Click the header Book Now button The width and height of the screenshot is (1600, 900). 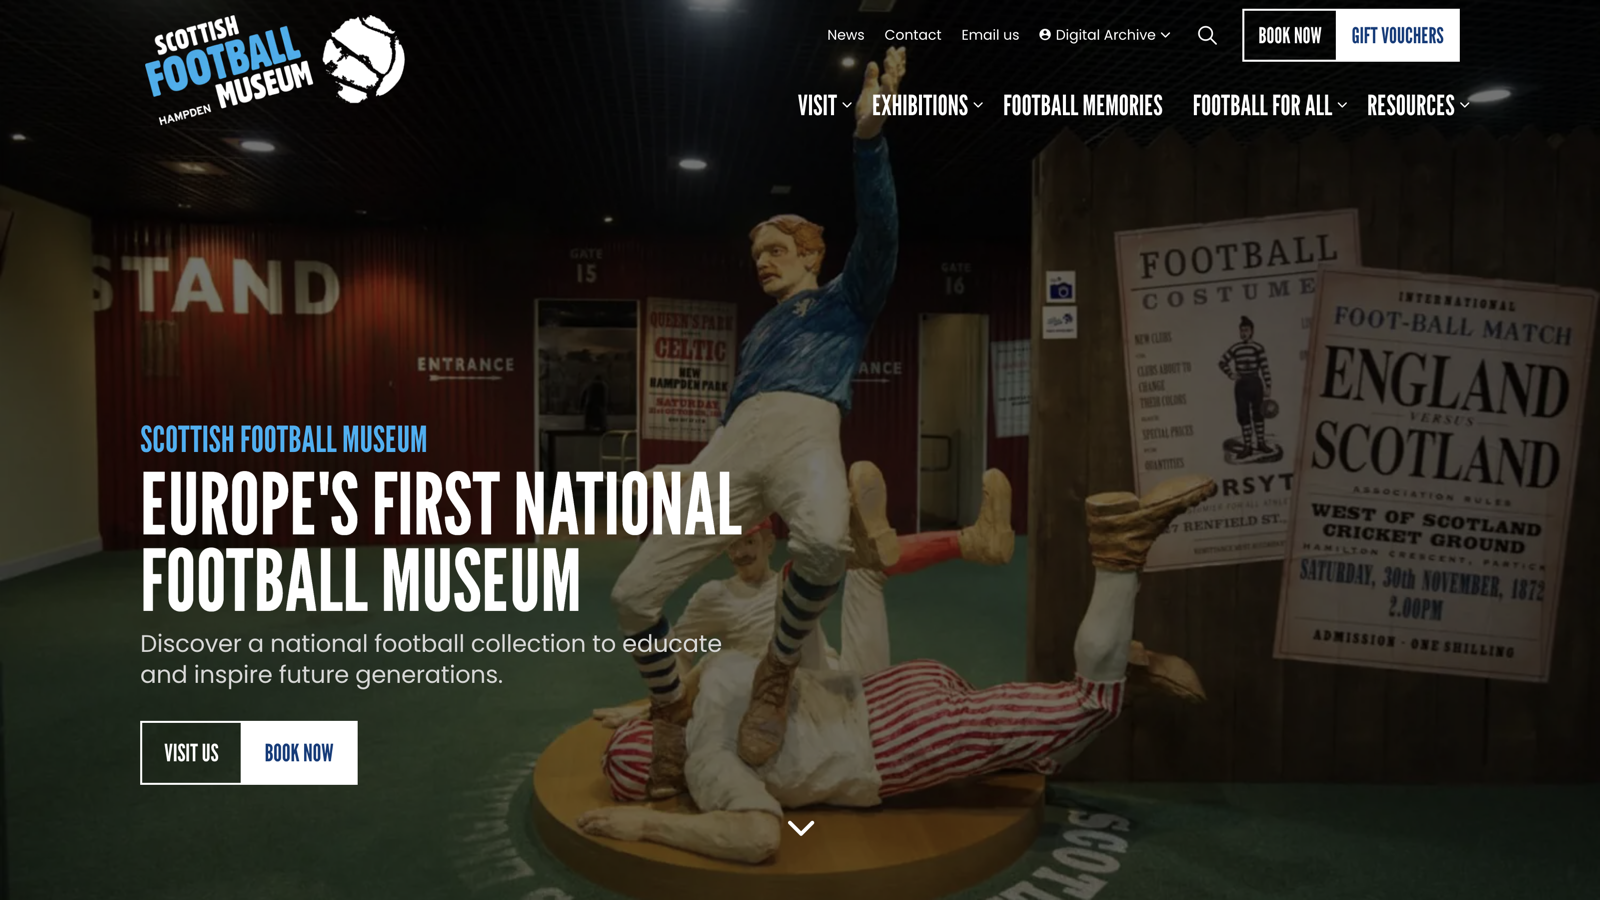pyautogui.click(x=1289, y=36)
